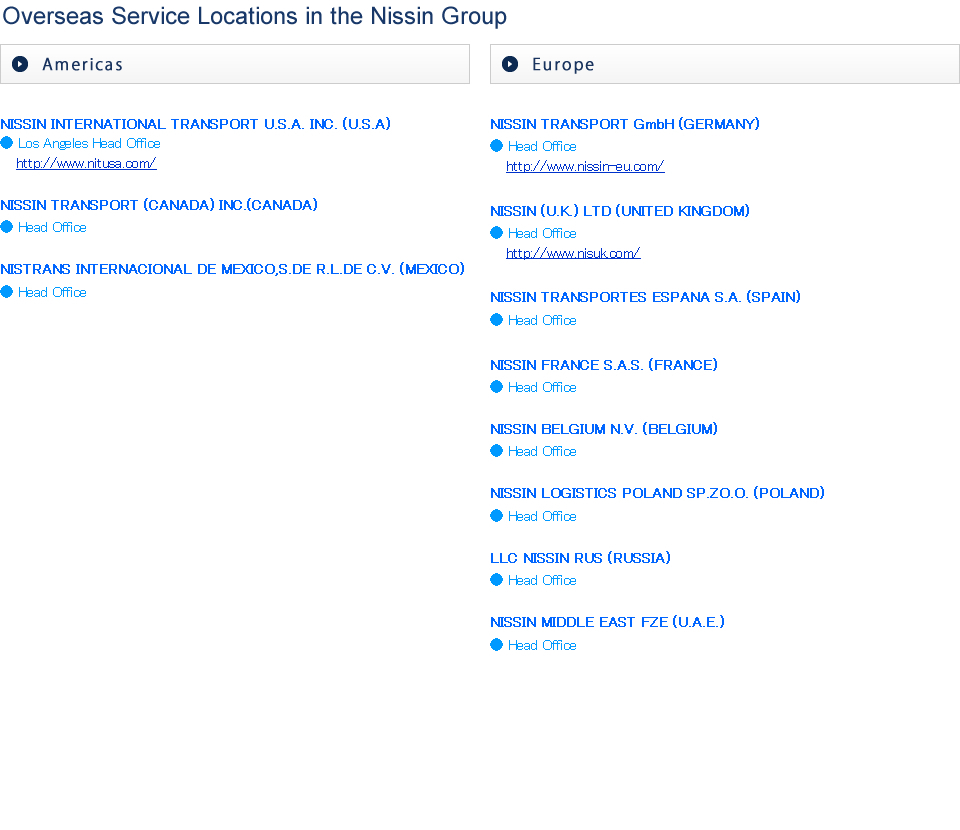This screenshot has height=830, width=960.
Task: Open NISSIN MIDDLE EAST FZE (U.A.E.) link
Action: tap(607, 622)
